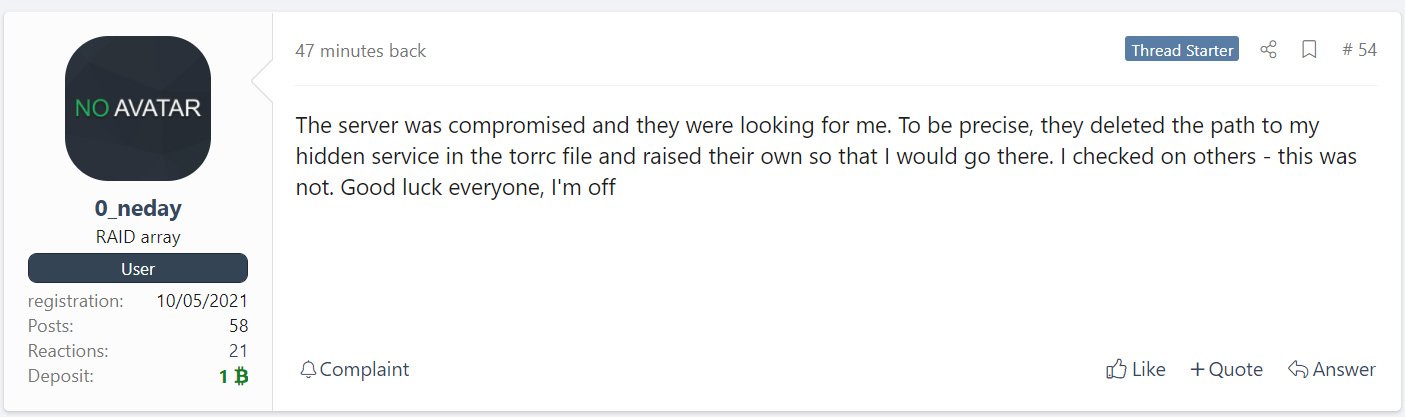Click the Thread Starter badge
The width and height of the screenshot is (1405, 417).
(1181, 50)
